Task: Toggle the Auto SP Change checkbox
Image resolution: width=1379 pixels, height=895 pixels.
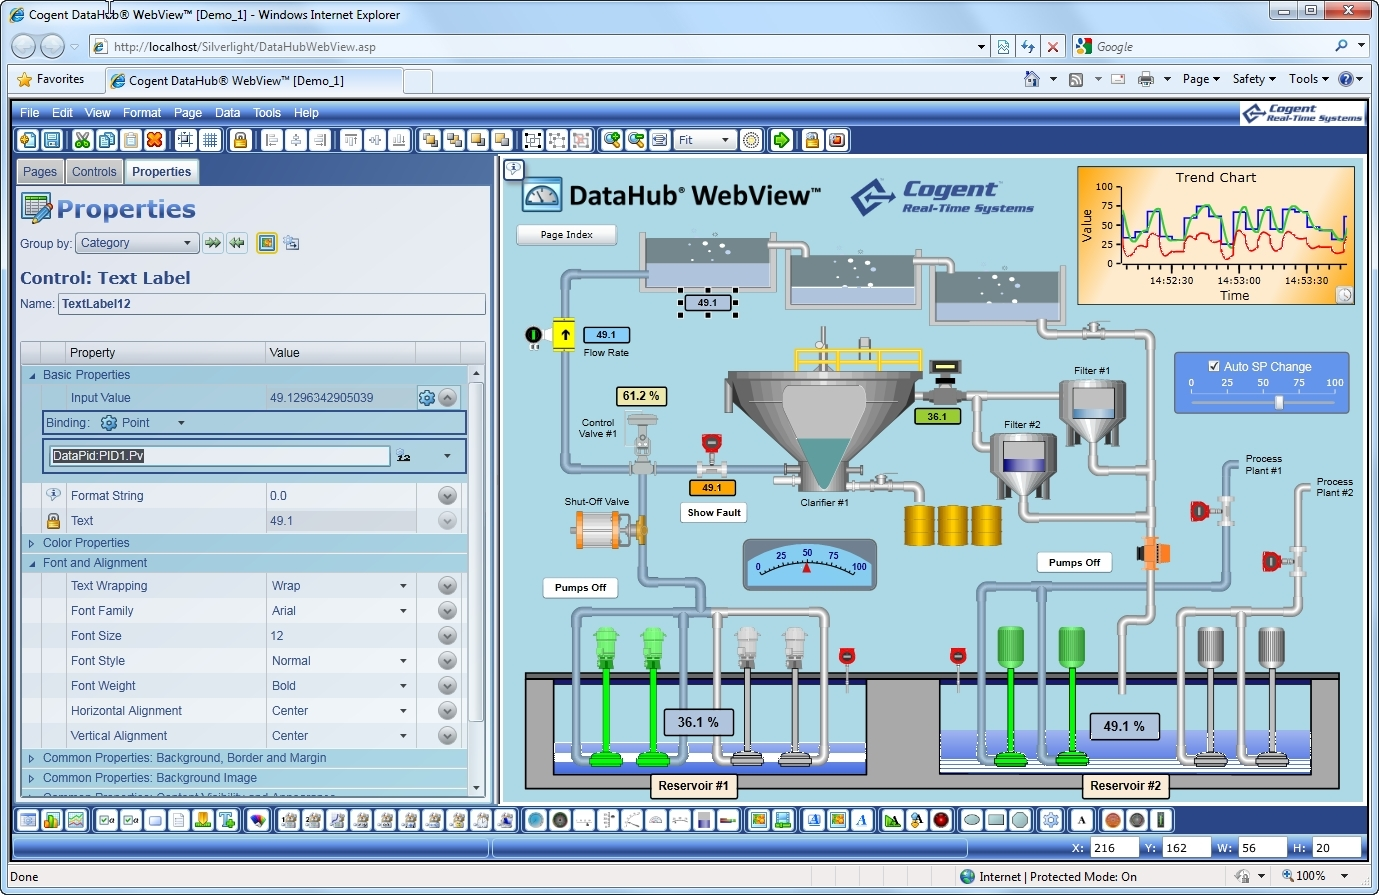Action: [x=1214, y=366]
